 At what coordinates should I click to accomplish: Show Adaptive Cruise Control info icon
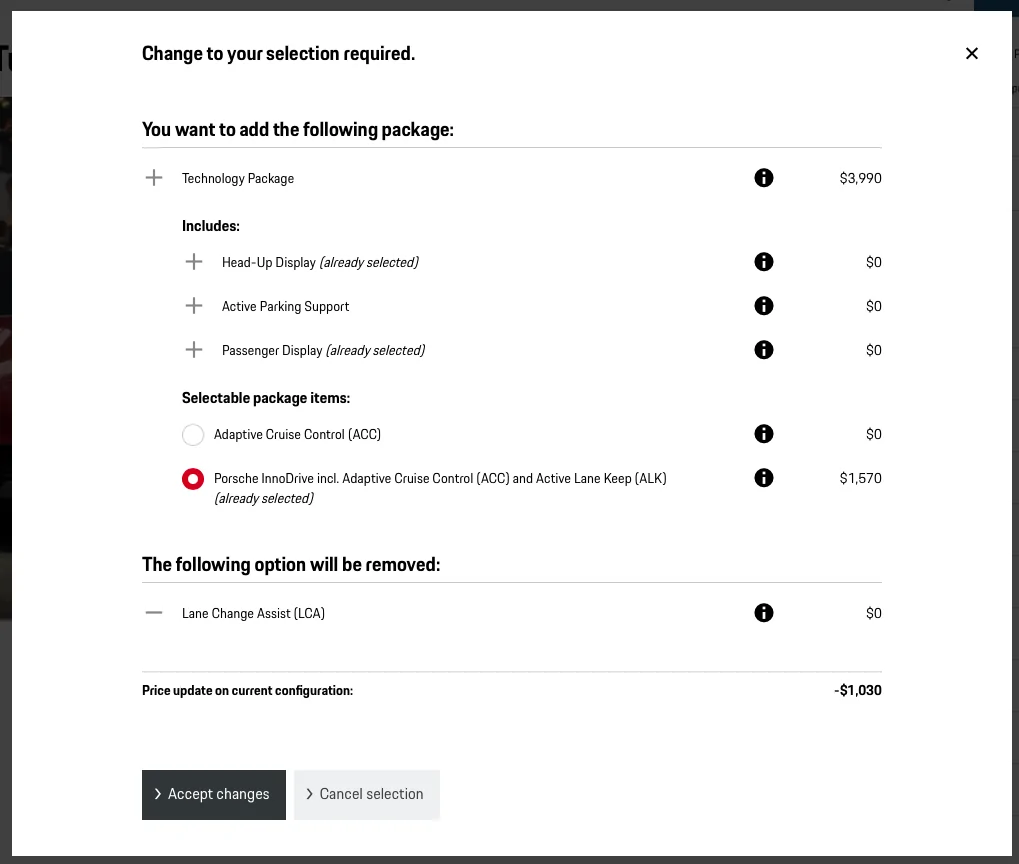764,434
